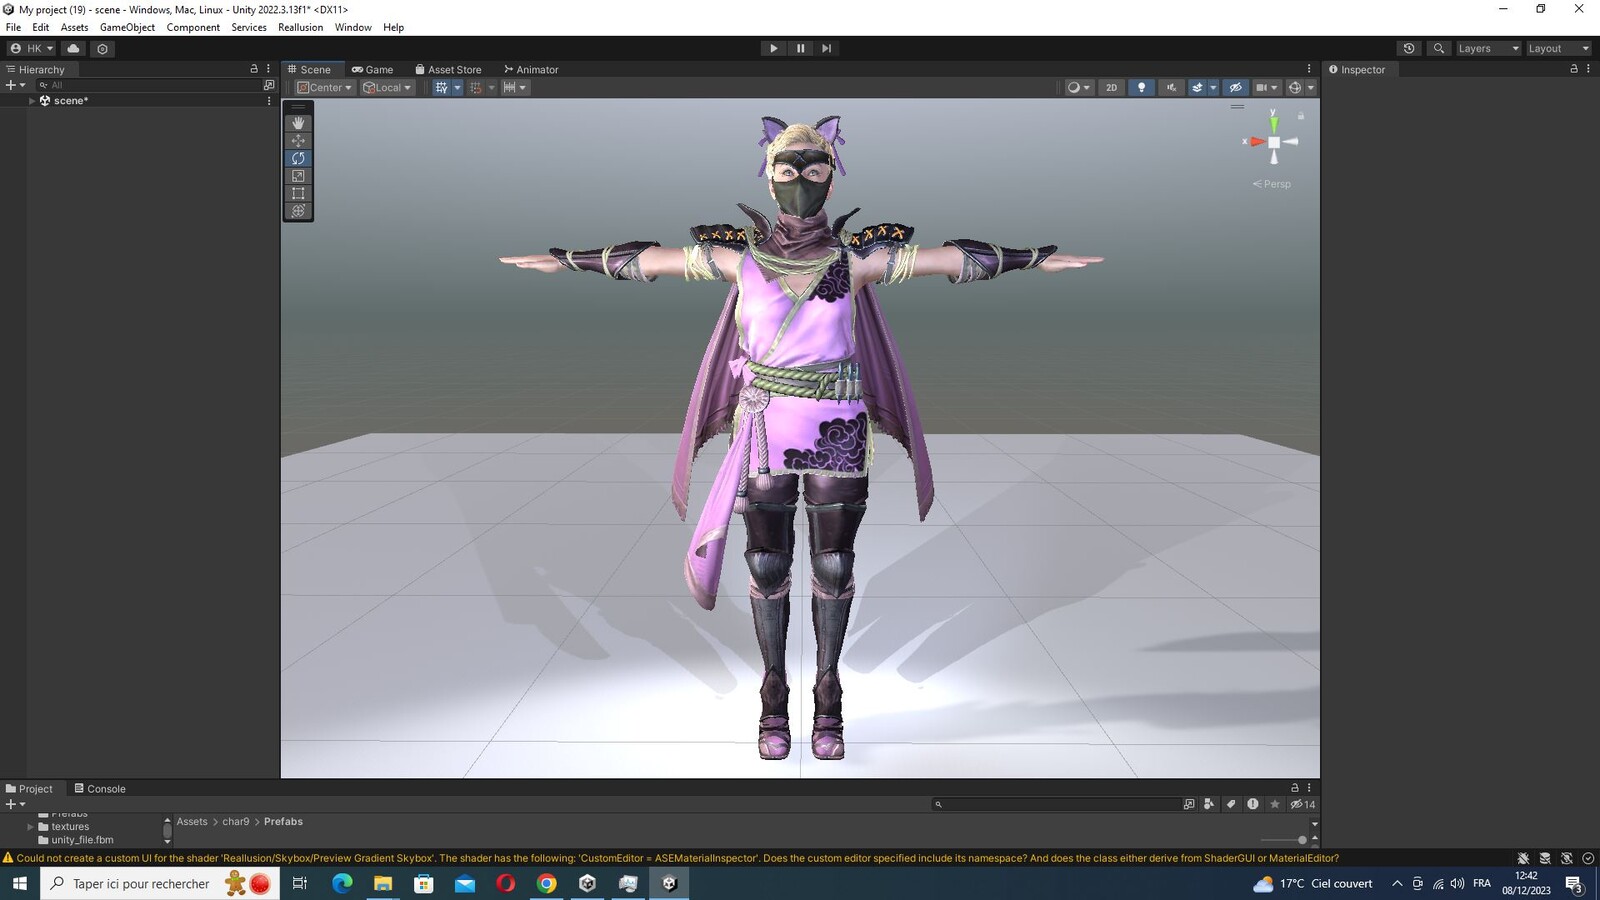Open File Explorer from the taskbar
This screenshot has height=900, width=1600.
(x=383, y=883)
